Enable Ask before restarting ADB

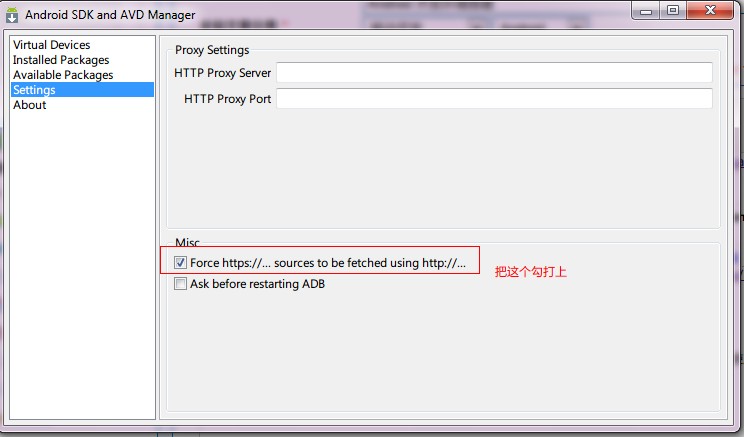180,284
